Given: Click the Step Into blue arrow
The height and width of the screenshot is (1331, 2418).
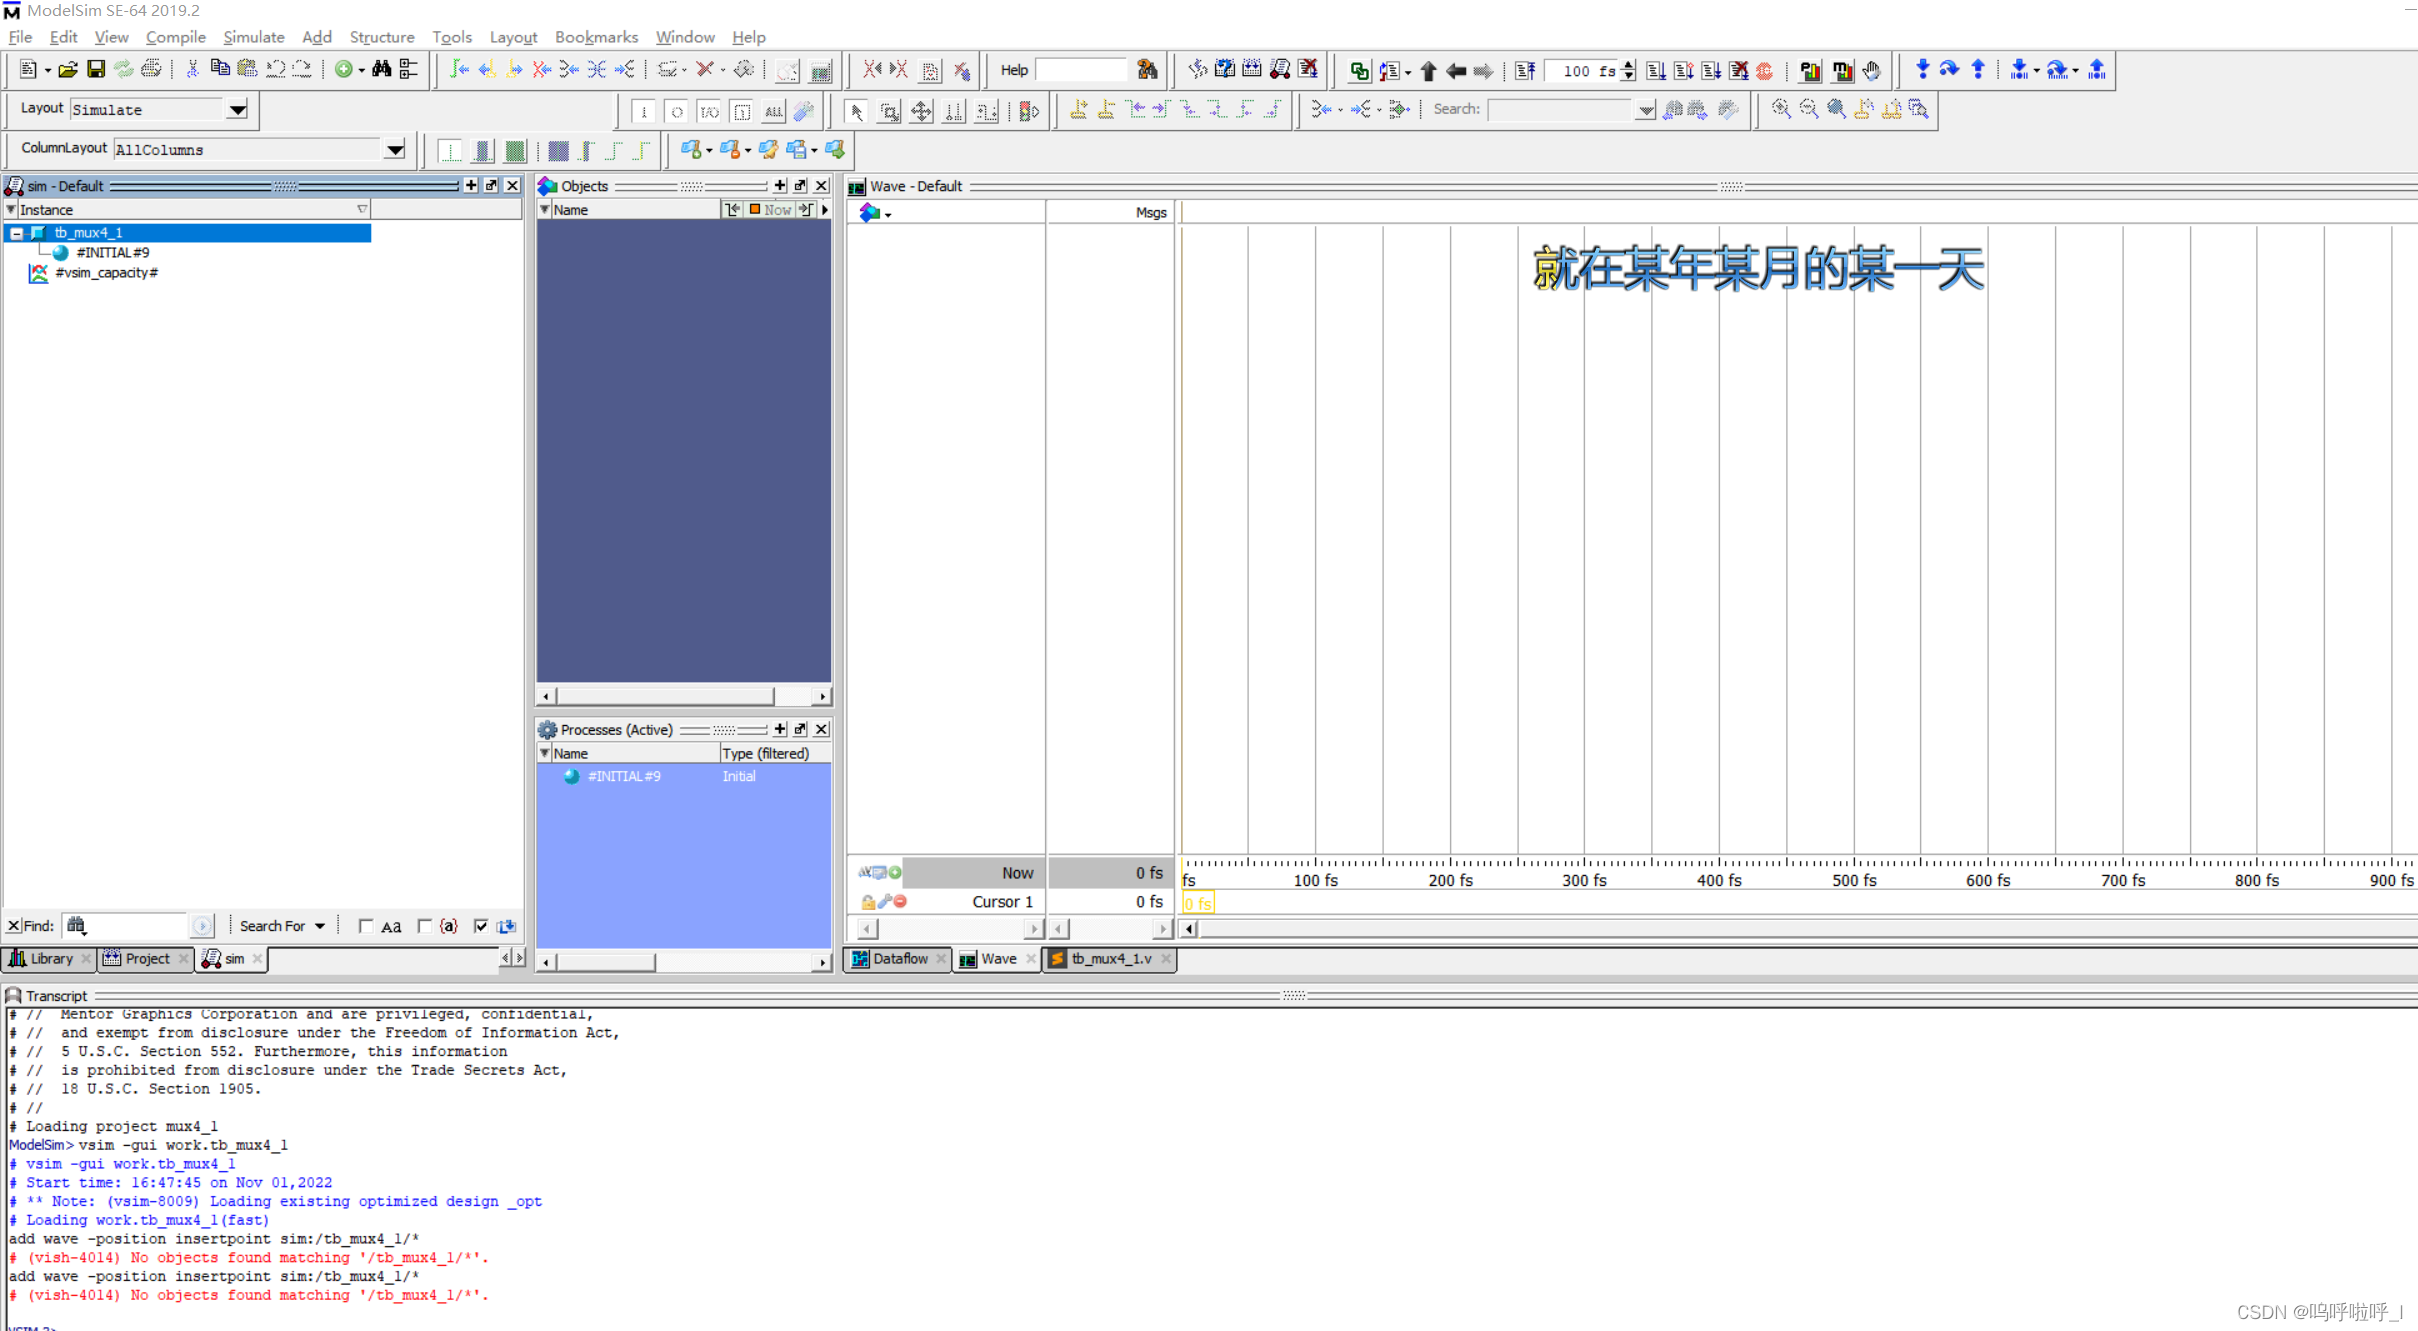Looking at the screenshot, I should point(1921,70).
